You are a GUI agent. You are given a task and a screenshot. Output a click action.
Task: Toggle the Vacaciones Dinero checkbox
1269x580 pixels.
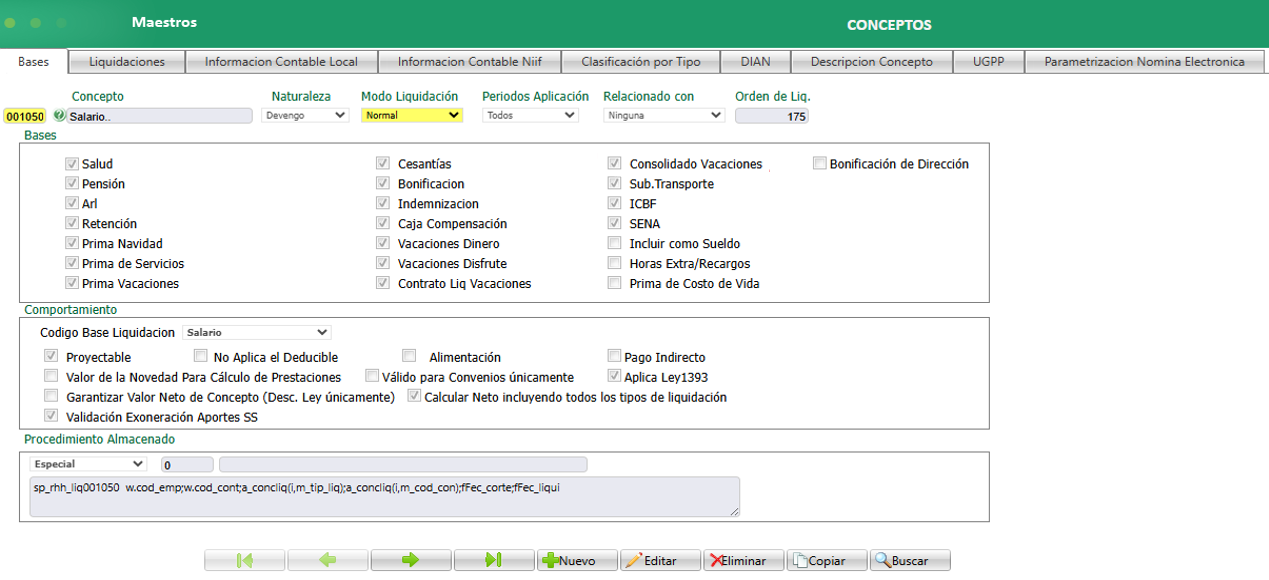pos(383,244)
